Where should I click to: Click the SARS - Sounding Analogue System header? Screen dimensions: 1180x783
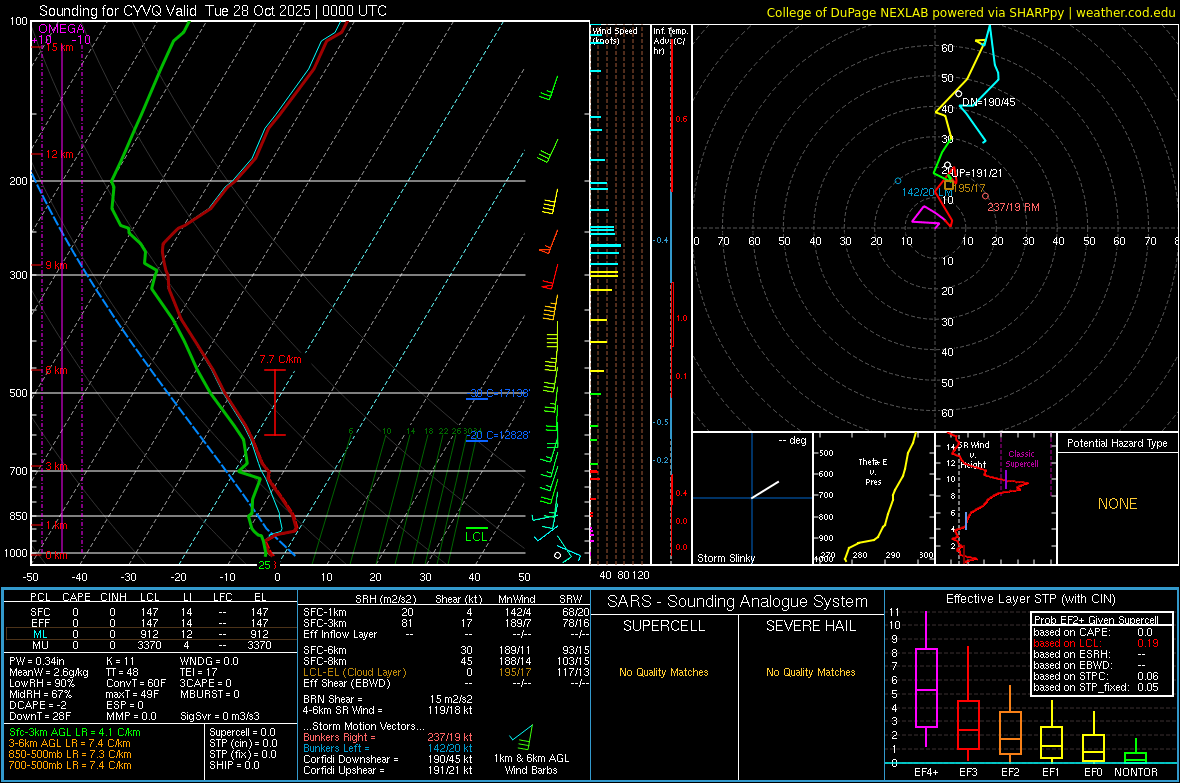point(738,601)
